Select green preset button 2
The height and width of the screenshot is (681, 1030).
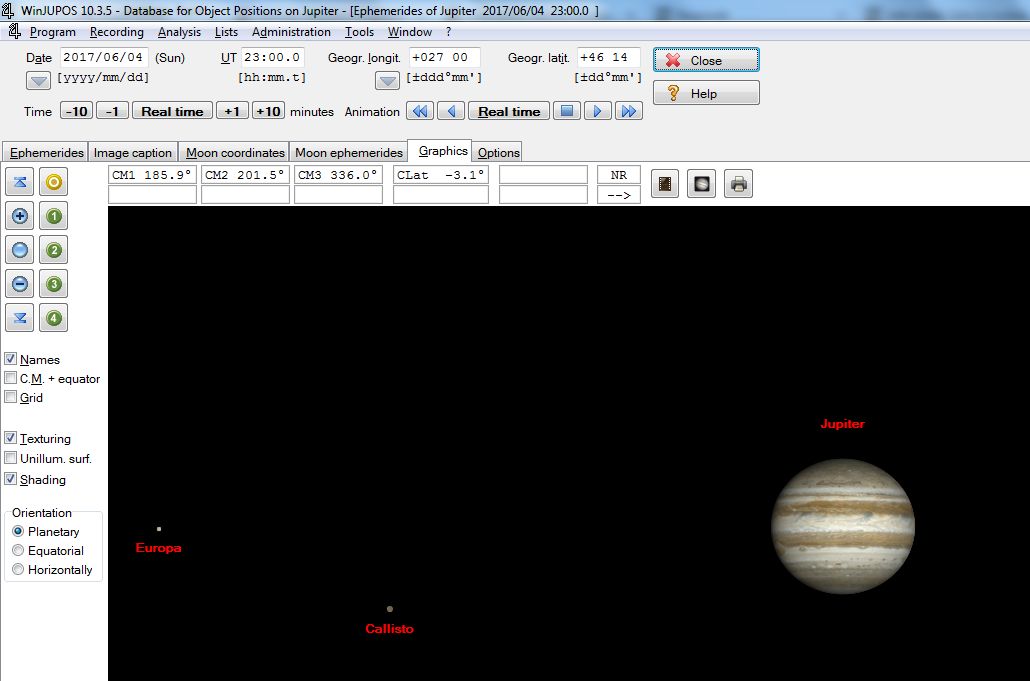click(54, 250)
